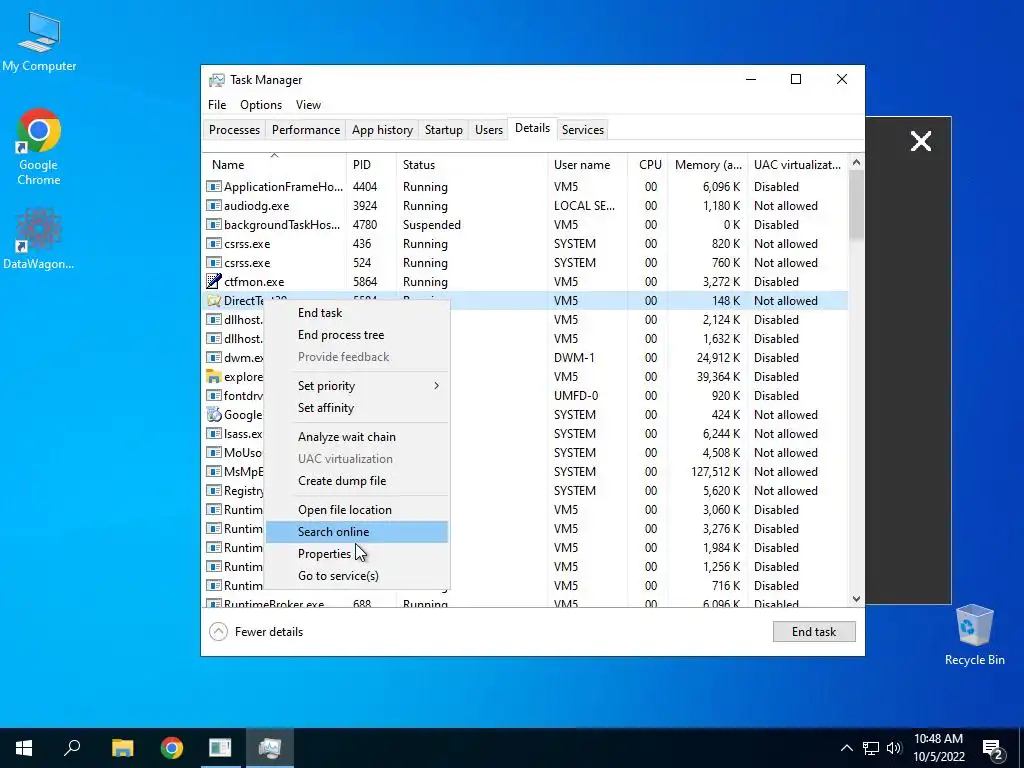Sort by the Status column header

tap(472, 165)
